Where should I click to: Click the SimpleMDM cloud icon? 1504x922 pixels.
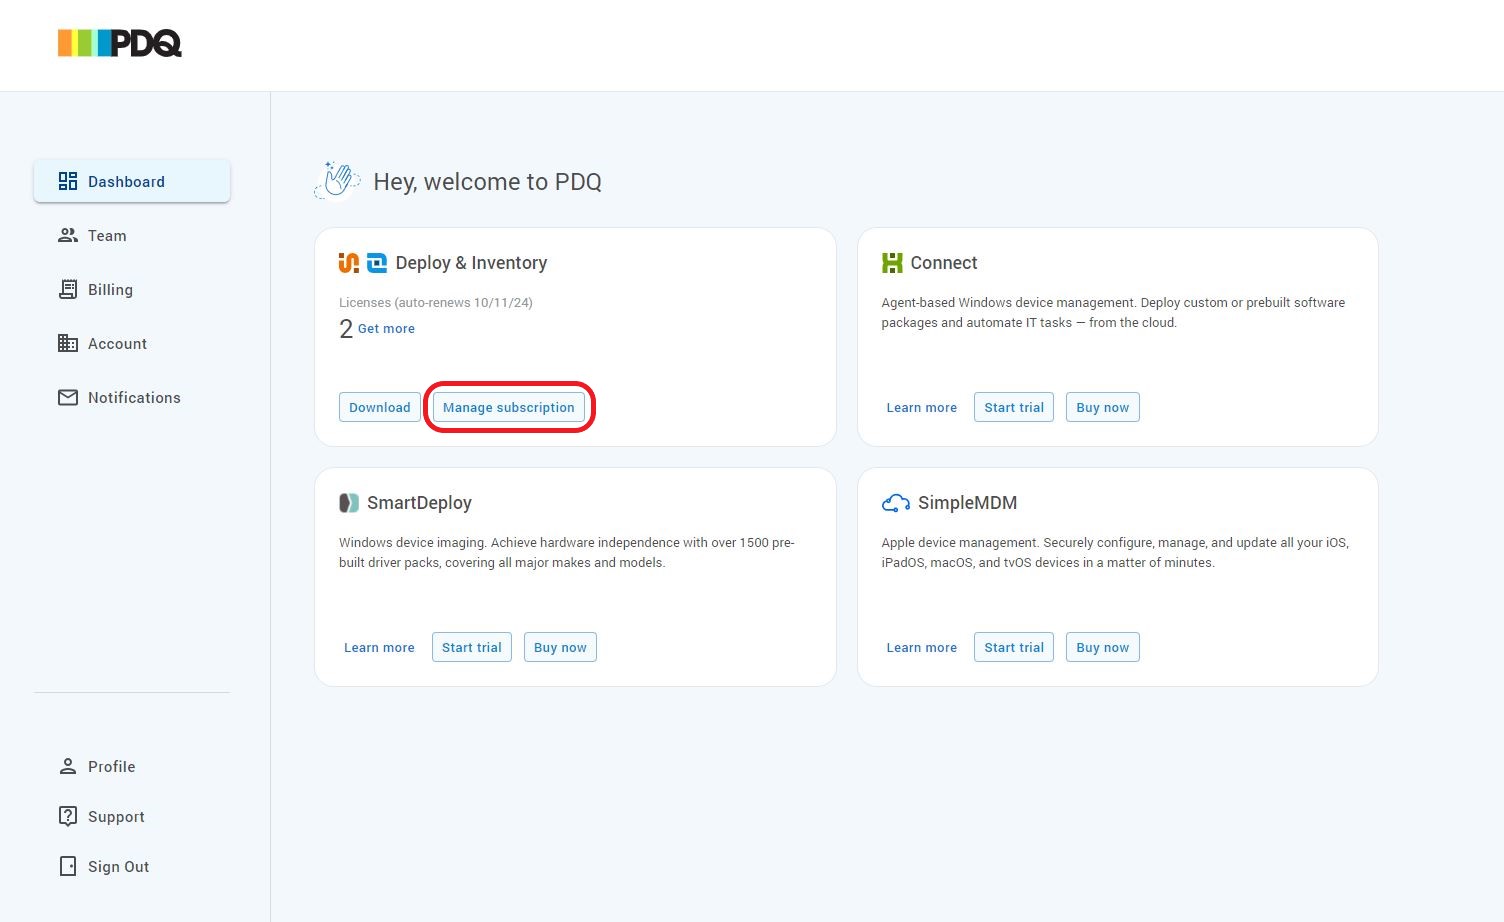click(896, 503)
